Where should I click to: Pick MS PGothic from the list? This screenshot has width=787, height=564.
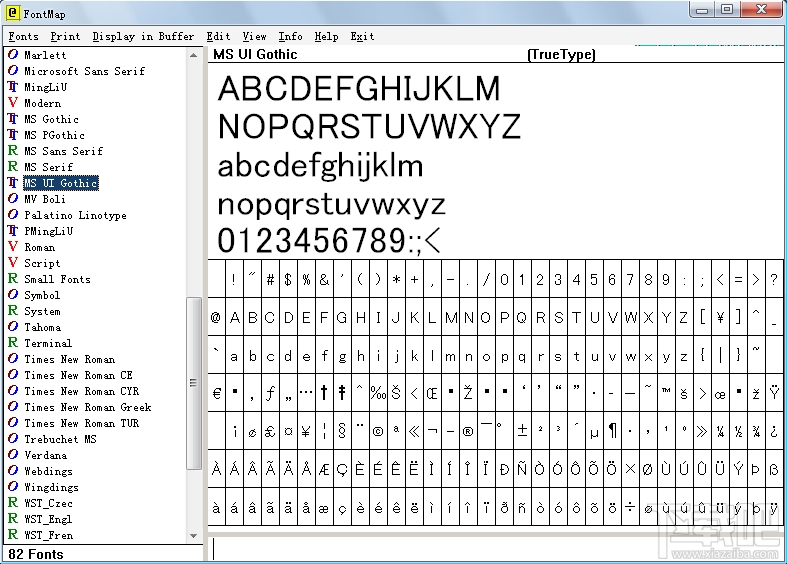click(x=54, y=135)
